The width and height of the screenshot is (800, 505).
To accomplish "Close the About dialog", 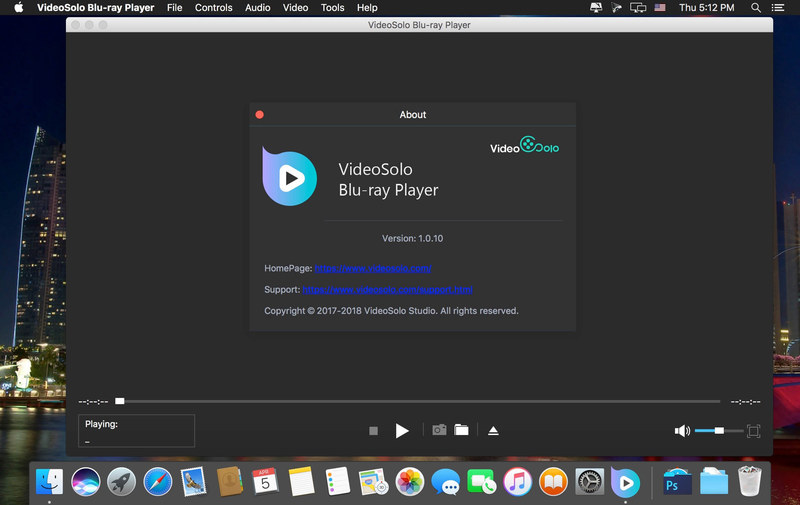I will coord(259,115).
